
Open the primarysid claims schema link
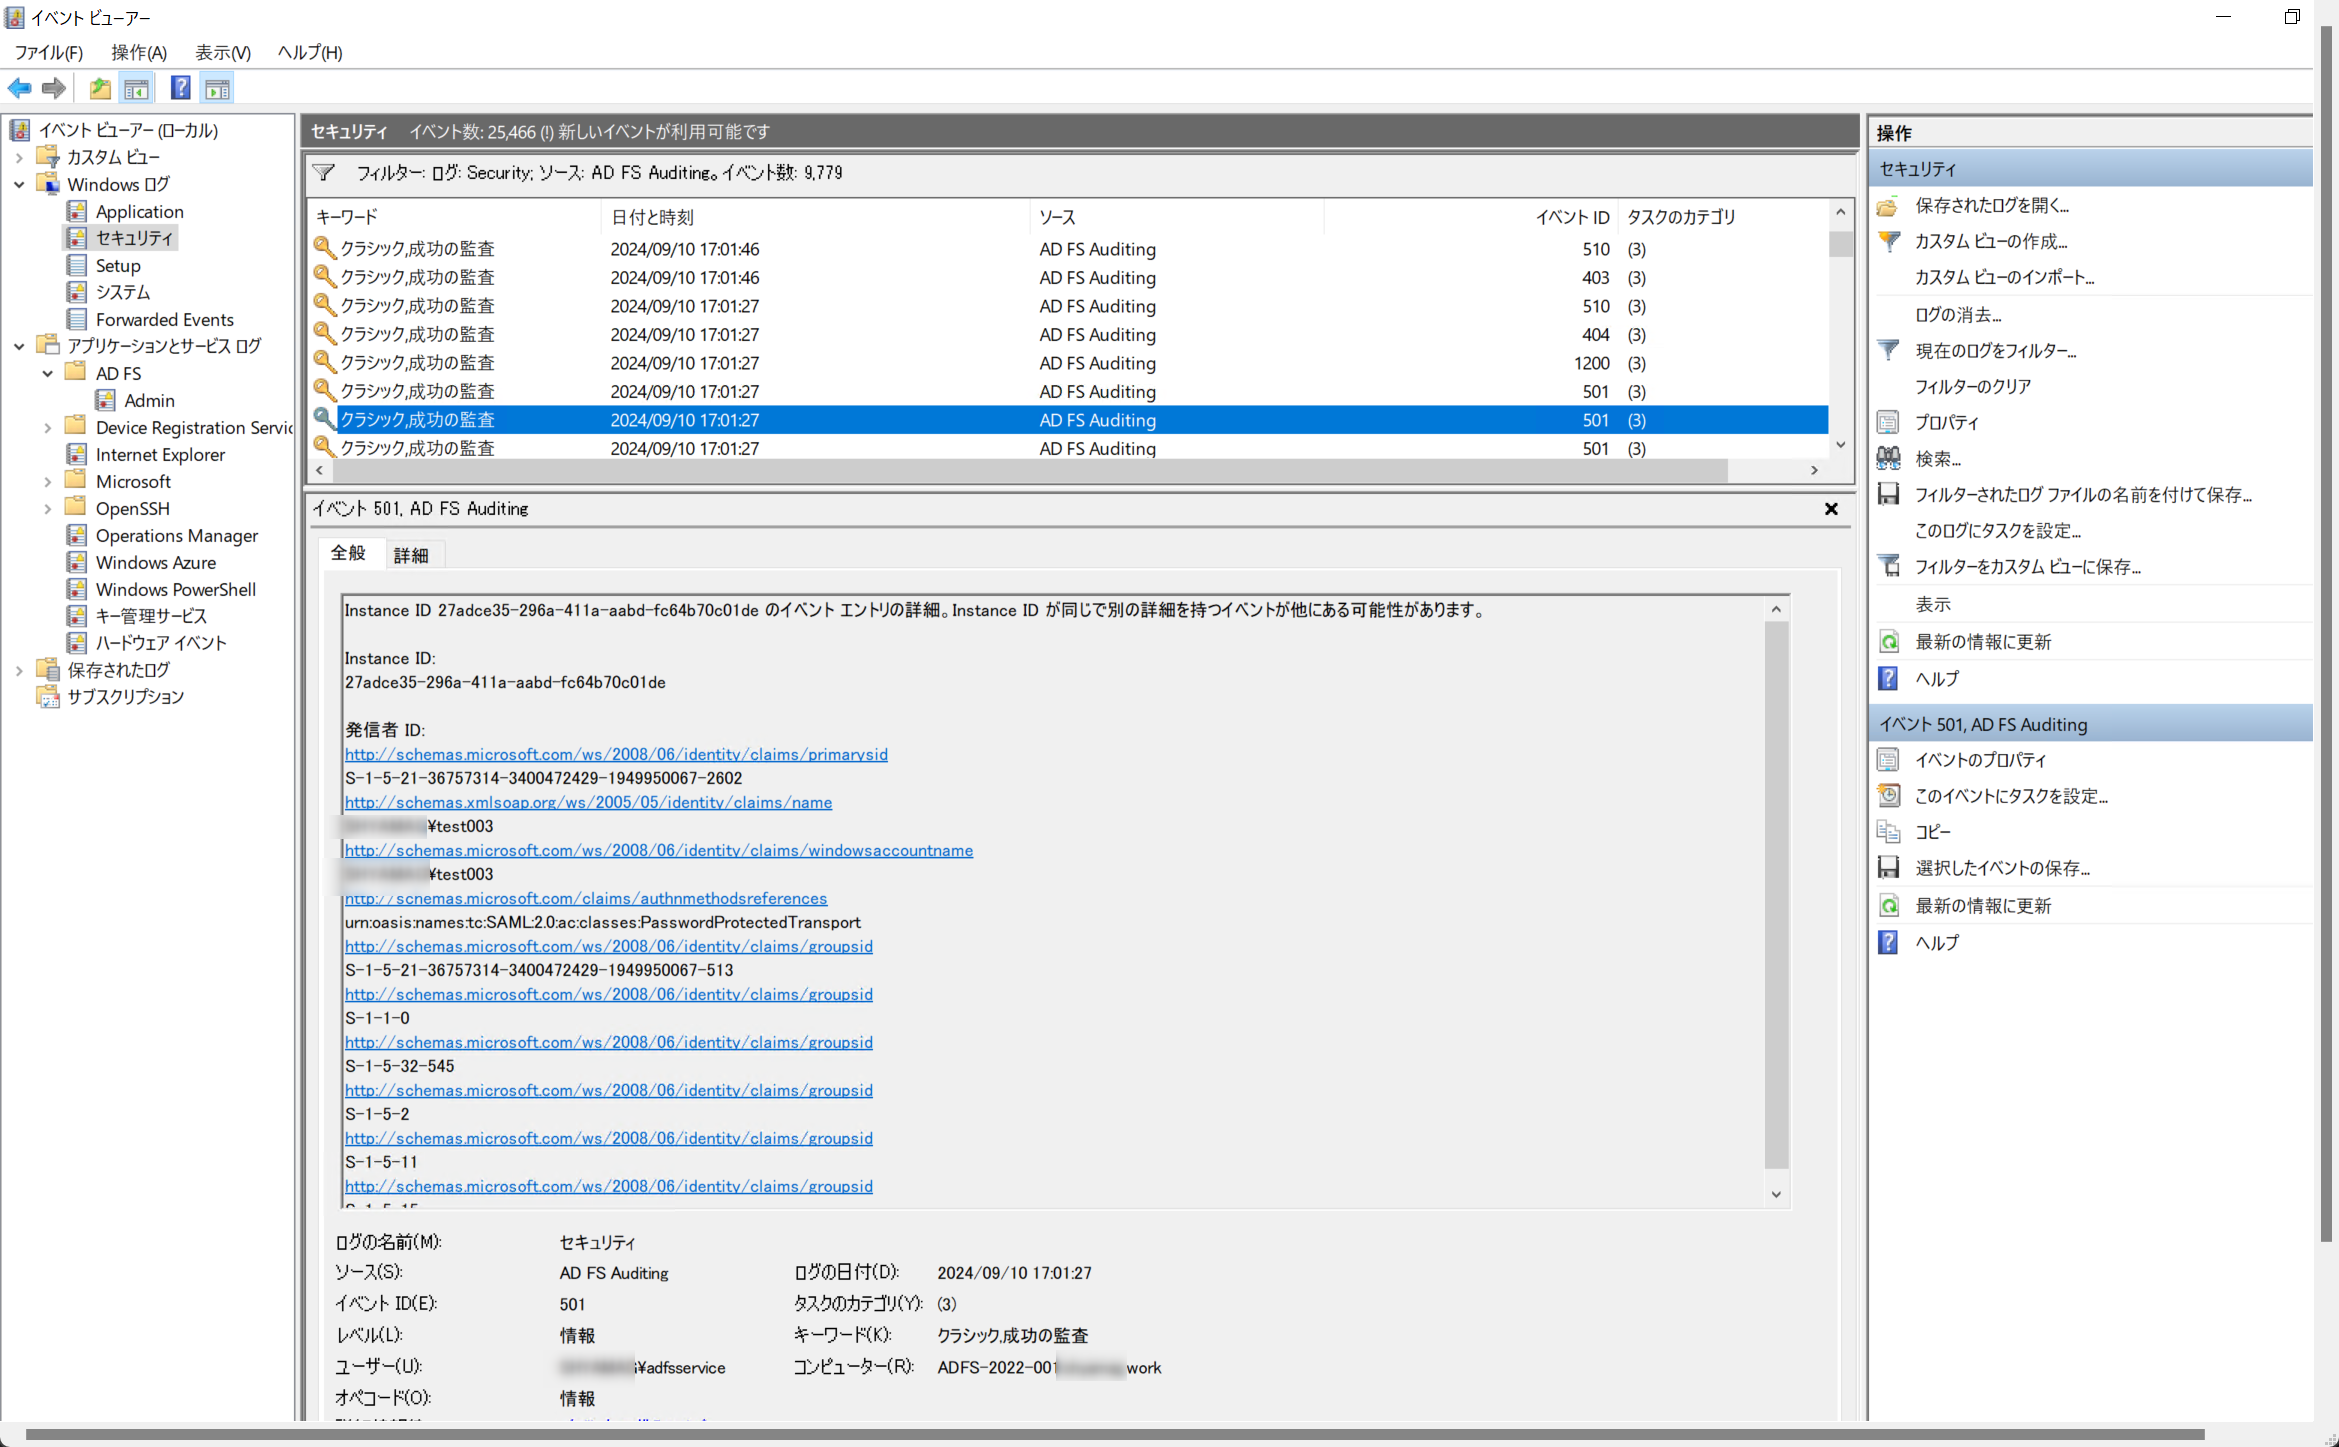pos(615,754)
